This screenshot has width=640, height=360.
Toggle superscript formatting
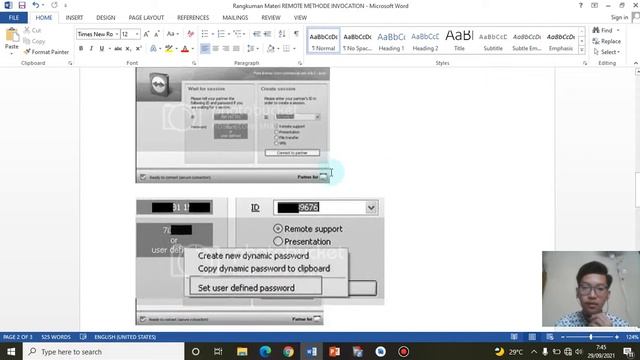pos(138,49)
